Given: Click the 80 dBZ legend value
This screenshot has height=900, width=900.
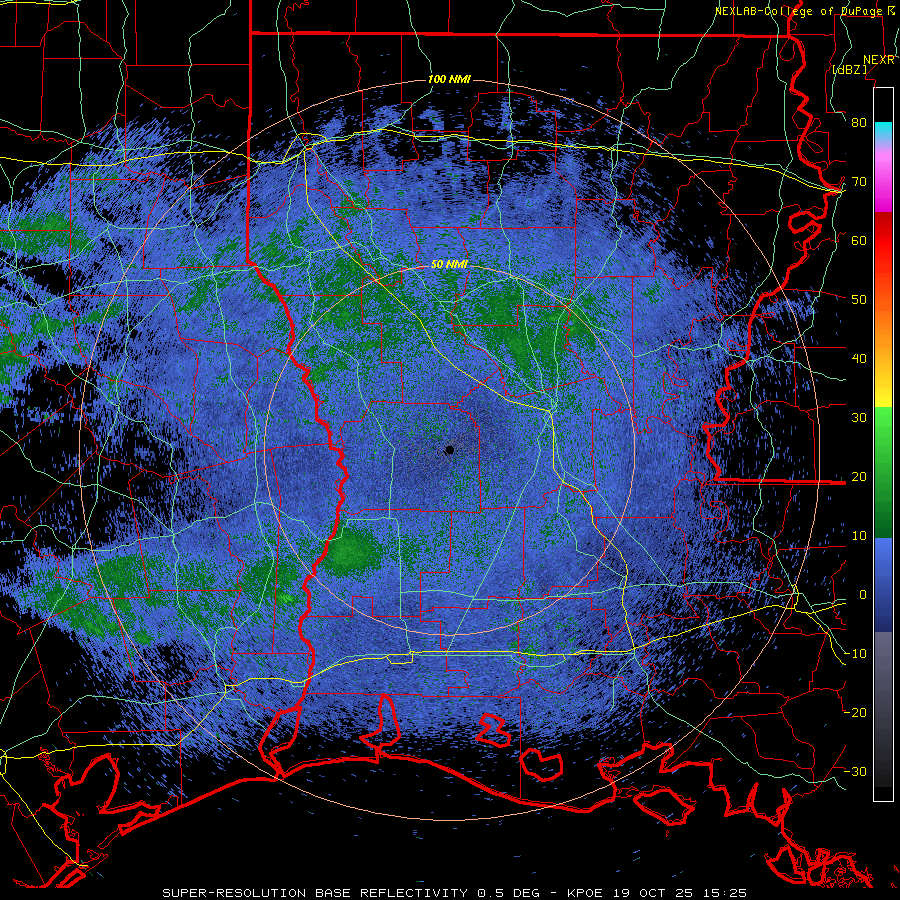Looking at the screenshot, I should [859, 122].
